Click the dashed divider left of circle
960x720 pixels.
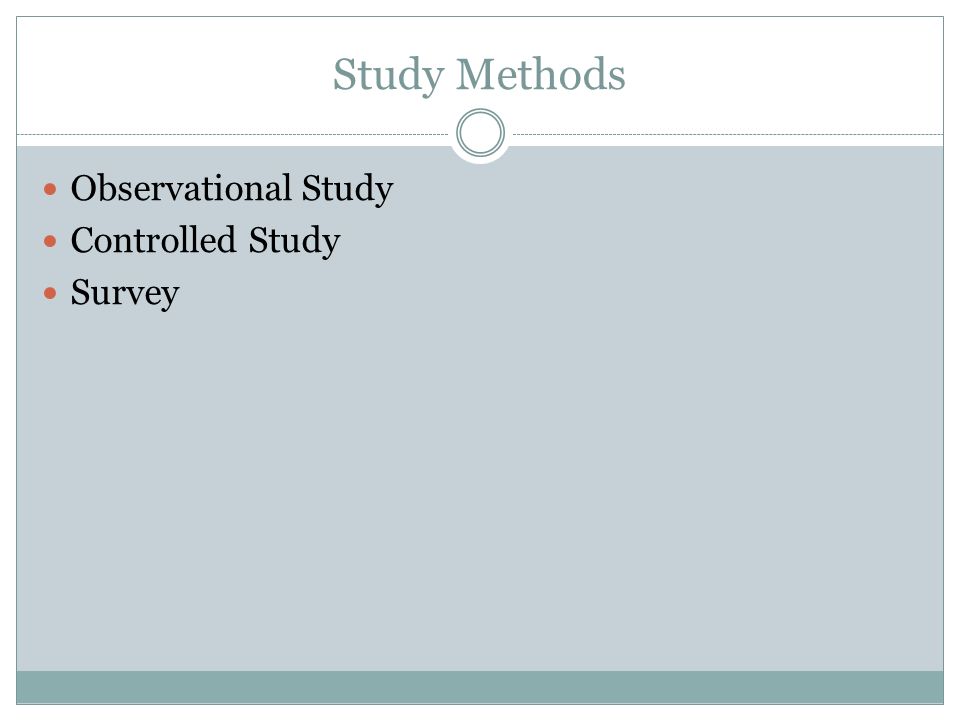pos(233,134)
